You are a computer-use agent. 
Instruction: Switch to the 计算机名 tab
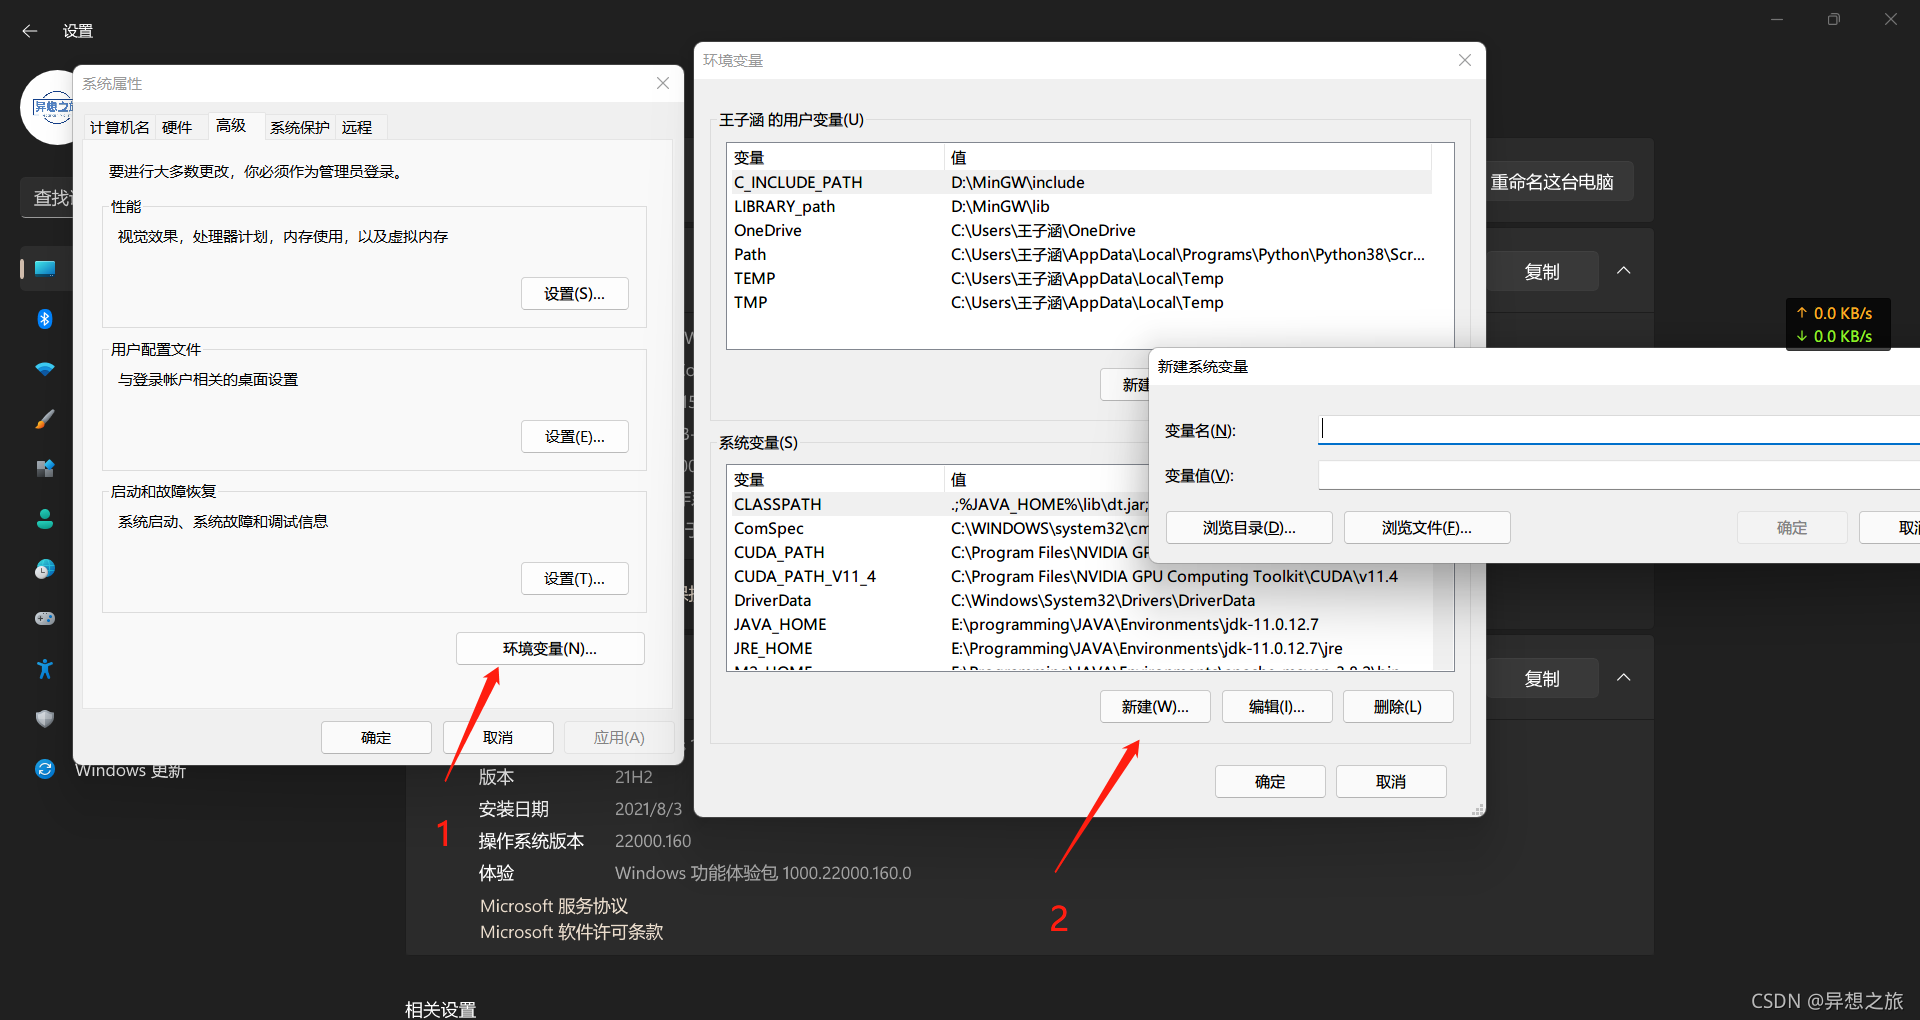coord(119,127)
